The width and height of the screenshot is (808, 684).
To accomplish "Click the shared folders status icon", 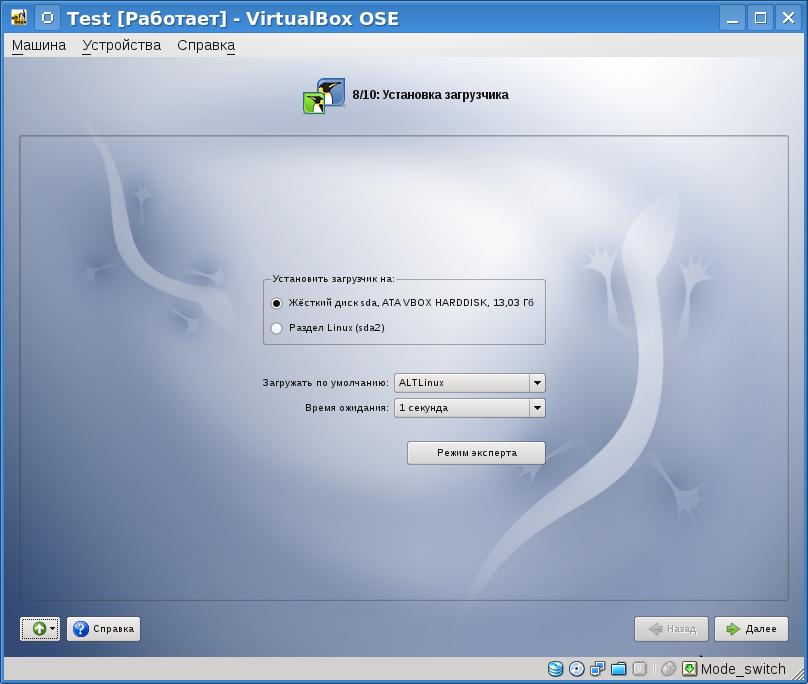I will point(619,669).
